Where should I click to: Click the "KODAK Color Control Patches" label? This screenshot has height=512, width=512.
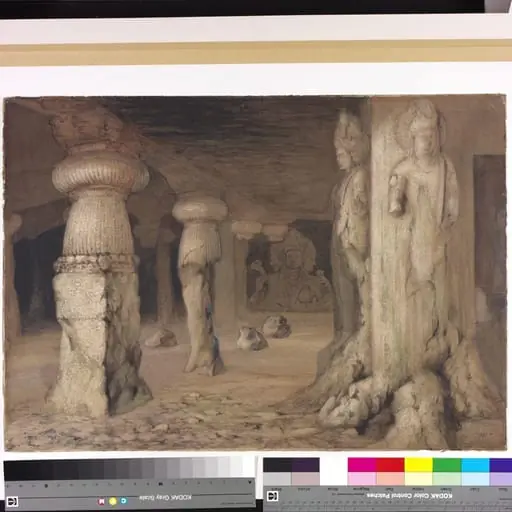pyautogui.click(x=410, y=495)
